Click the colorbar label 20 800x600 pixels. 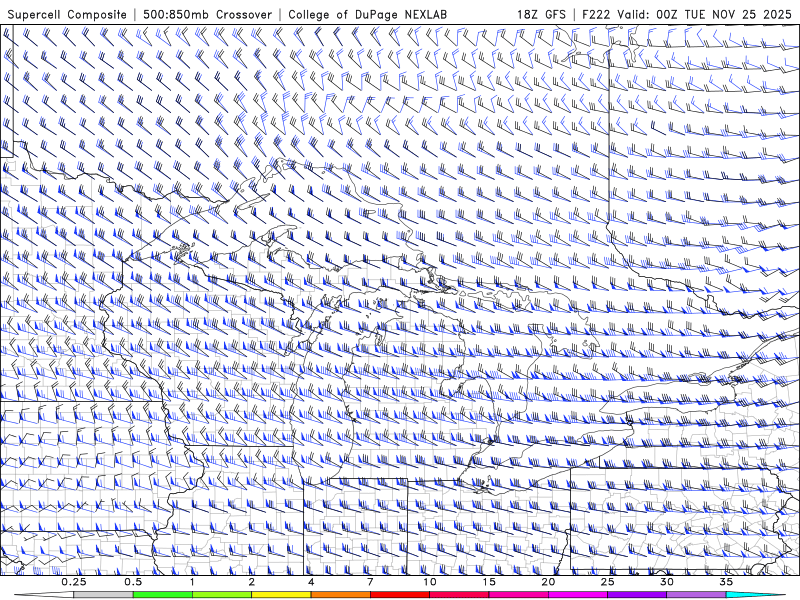click(548, 582)
